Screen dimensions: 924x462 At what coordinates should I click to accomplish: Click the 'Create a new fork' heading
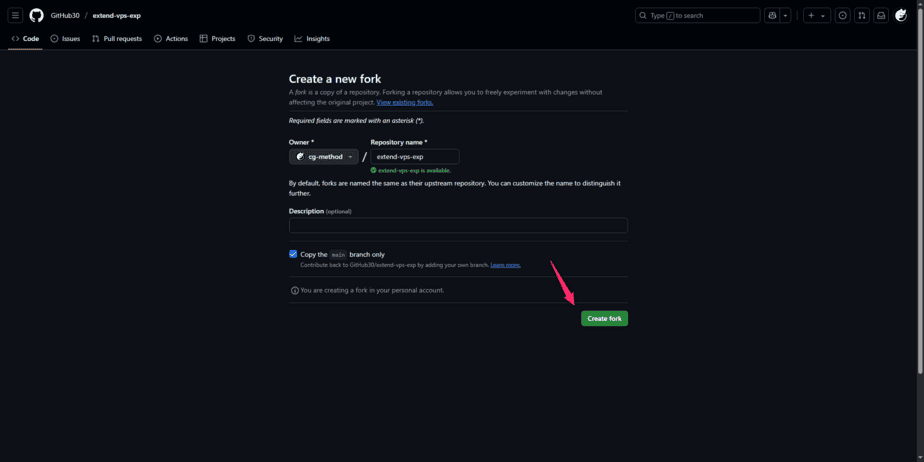pyautogui.click(x=335, y=79)
